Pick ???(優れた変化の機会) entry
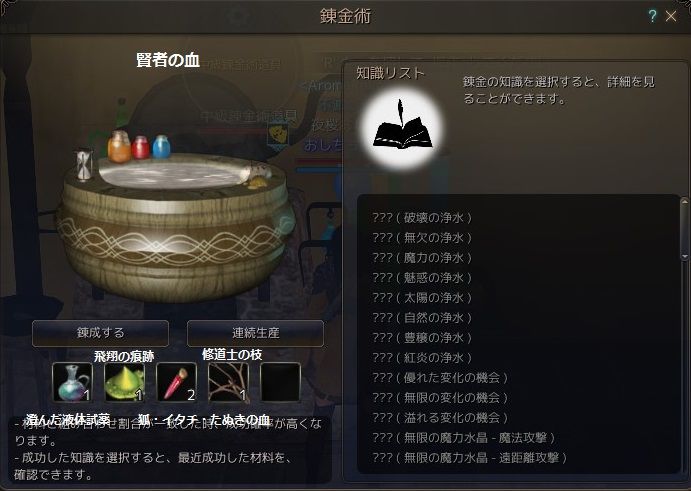The width and height of the screenshot is (691, 491). pyautogui.click(x=440, y=378)
